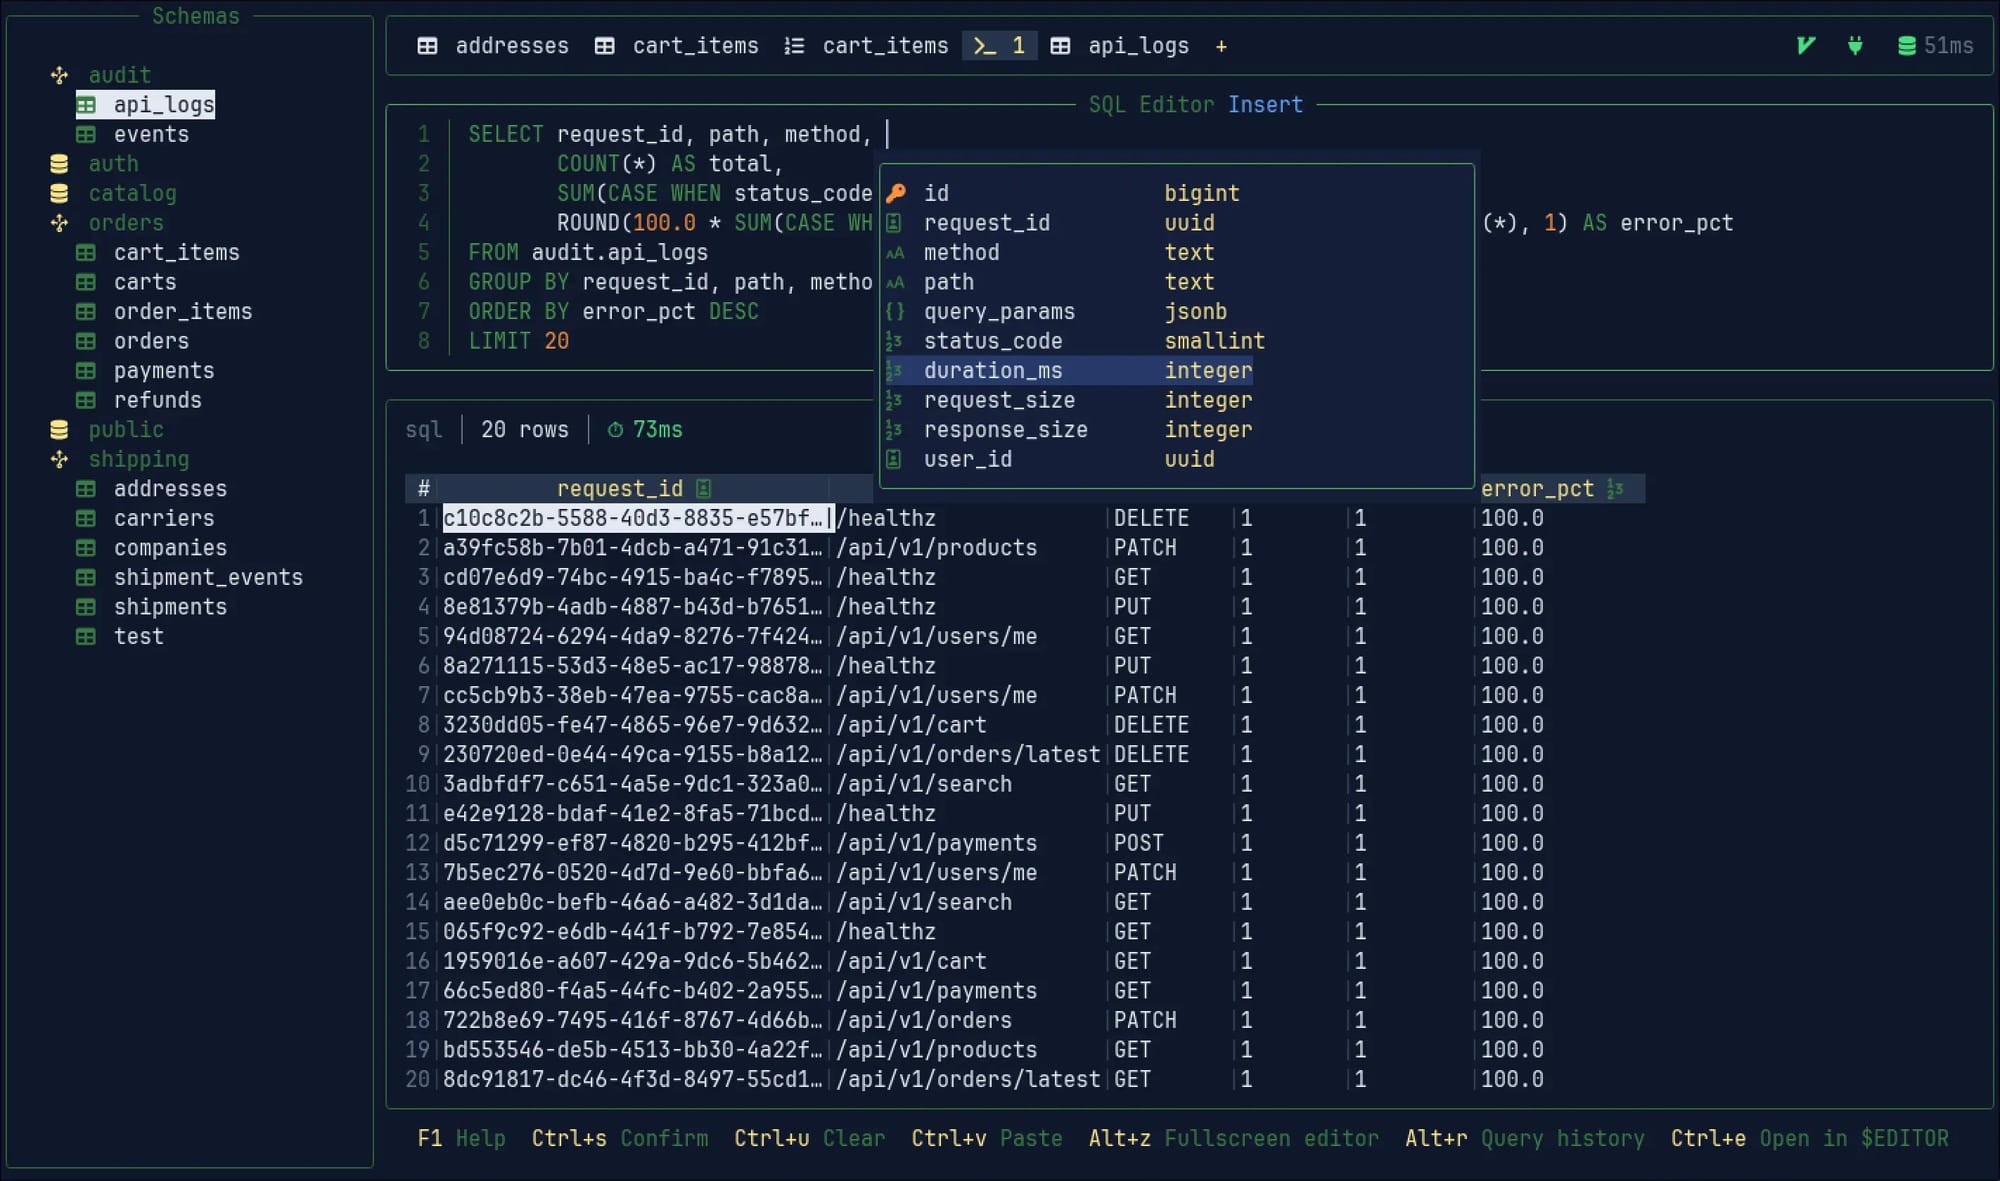
Task: Click the green V logo icon
Action: (1805, 45)
